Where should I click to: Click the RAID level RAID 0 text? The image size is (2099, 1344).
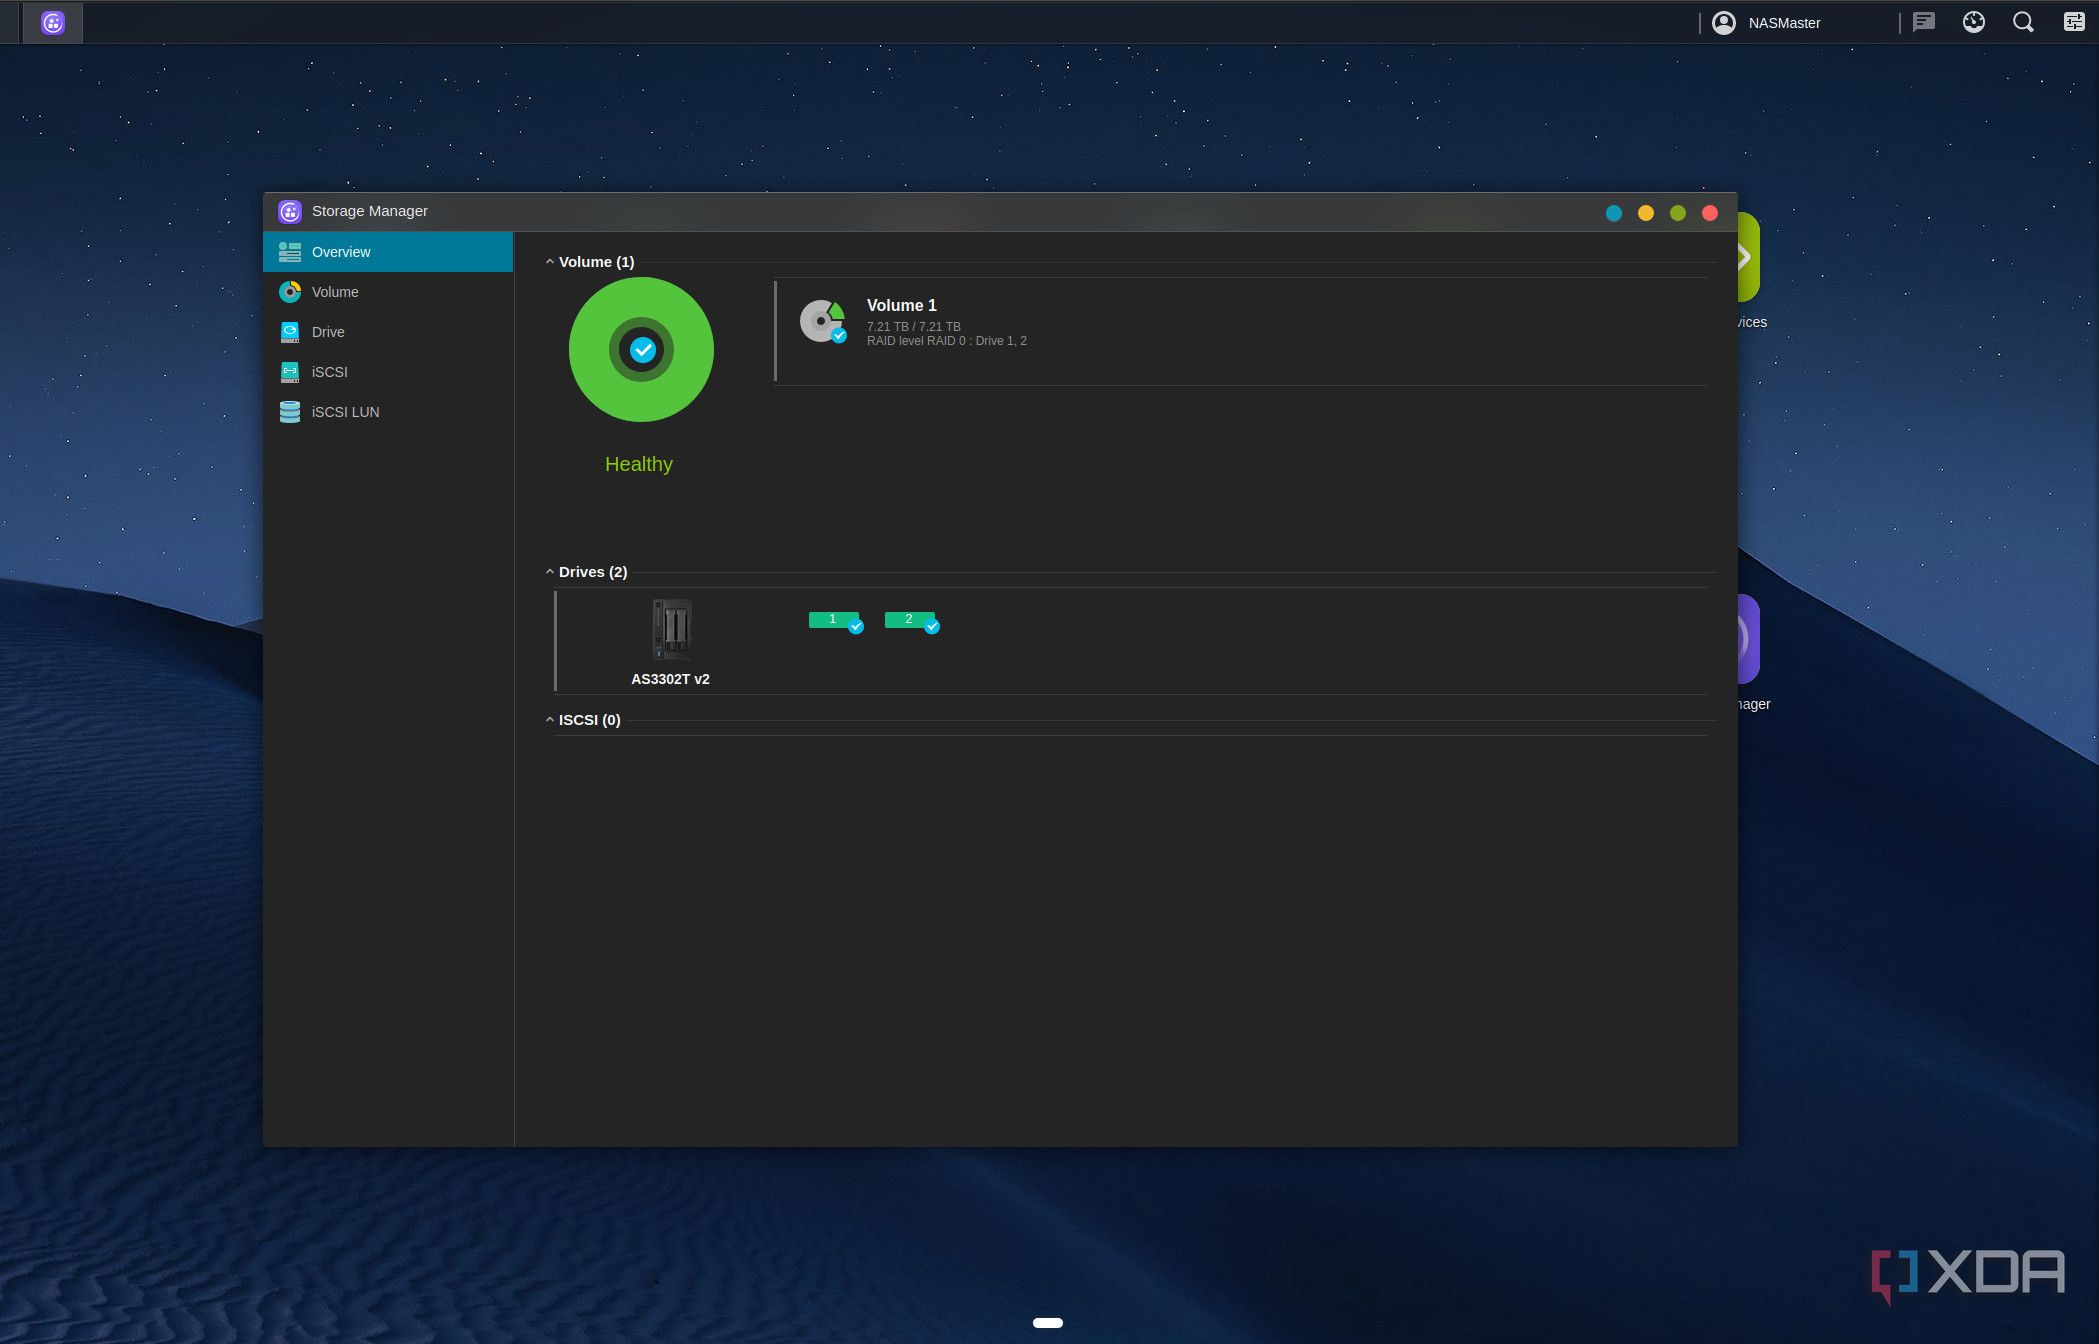946,341
